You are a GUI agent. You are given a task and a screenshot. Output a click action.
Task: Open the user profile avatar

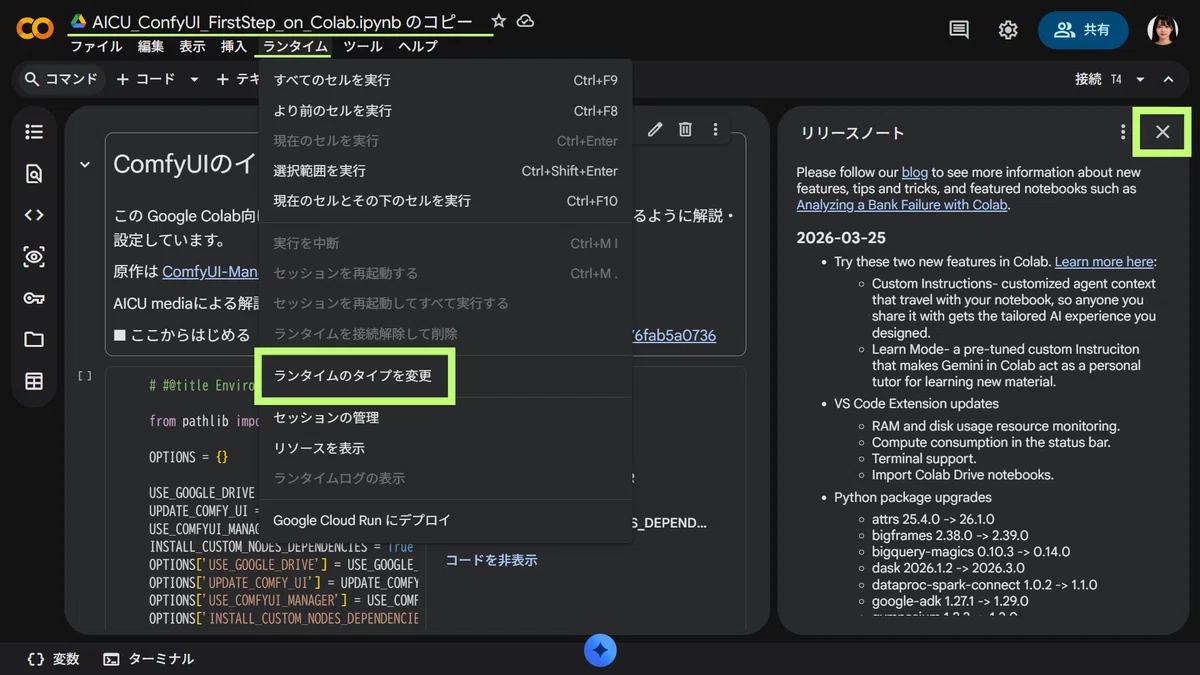click(x=1162, y=30)
